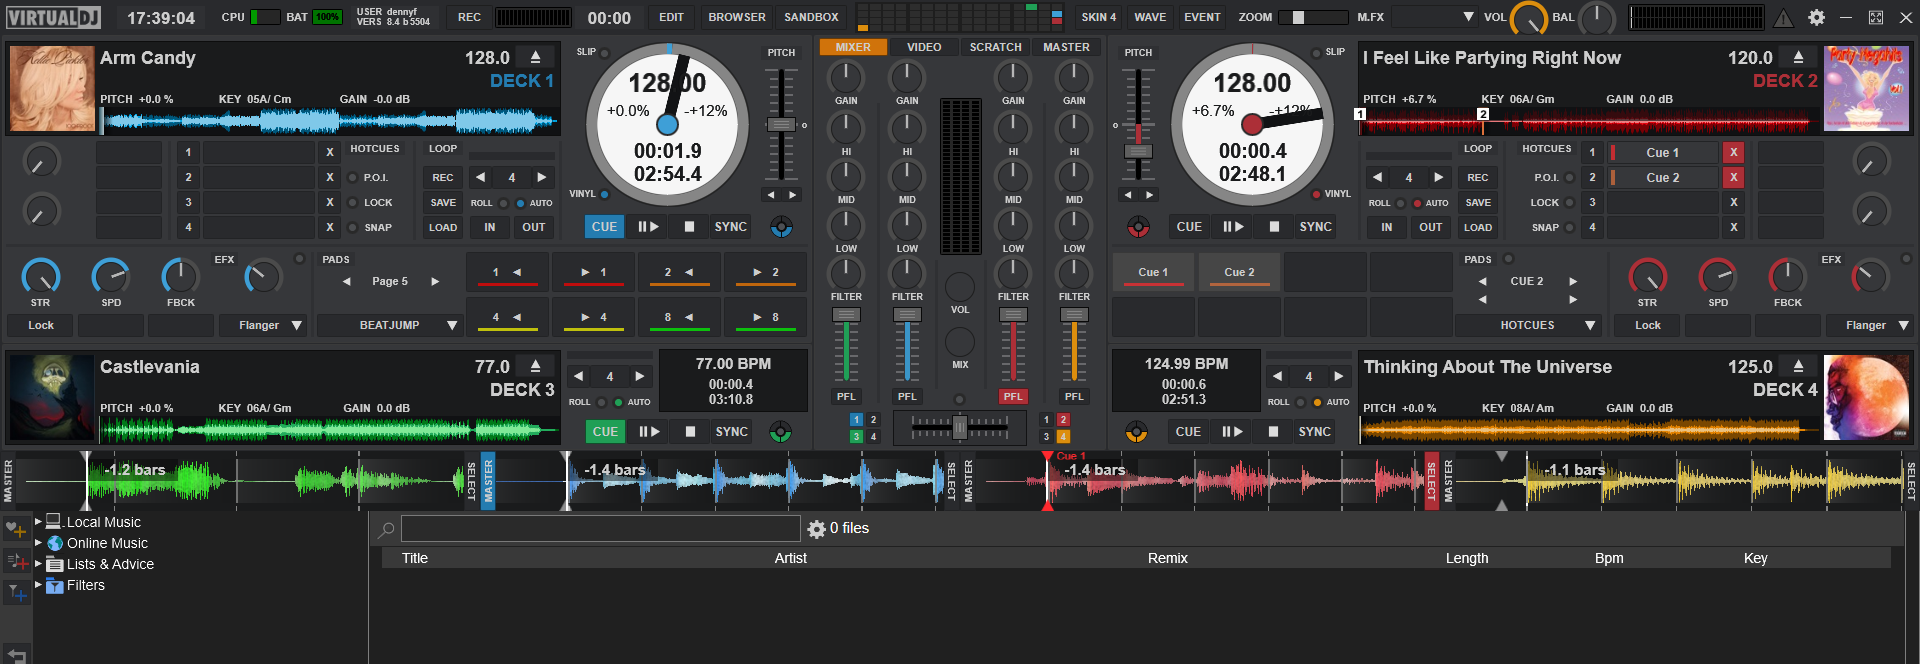Expand the Online Music folder
The image size is (1920, 664).
[x=39, y=542]
